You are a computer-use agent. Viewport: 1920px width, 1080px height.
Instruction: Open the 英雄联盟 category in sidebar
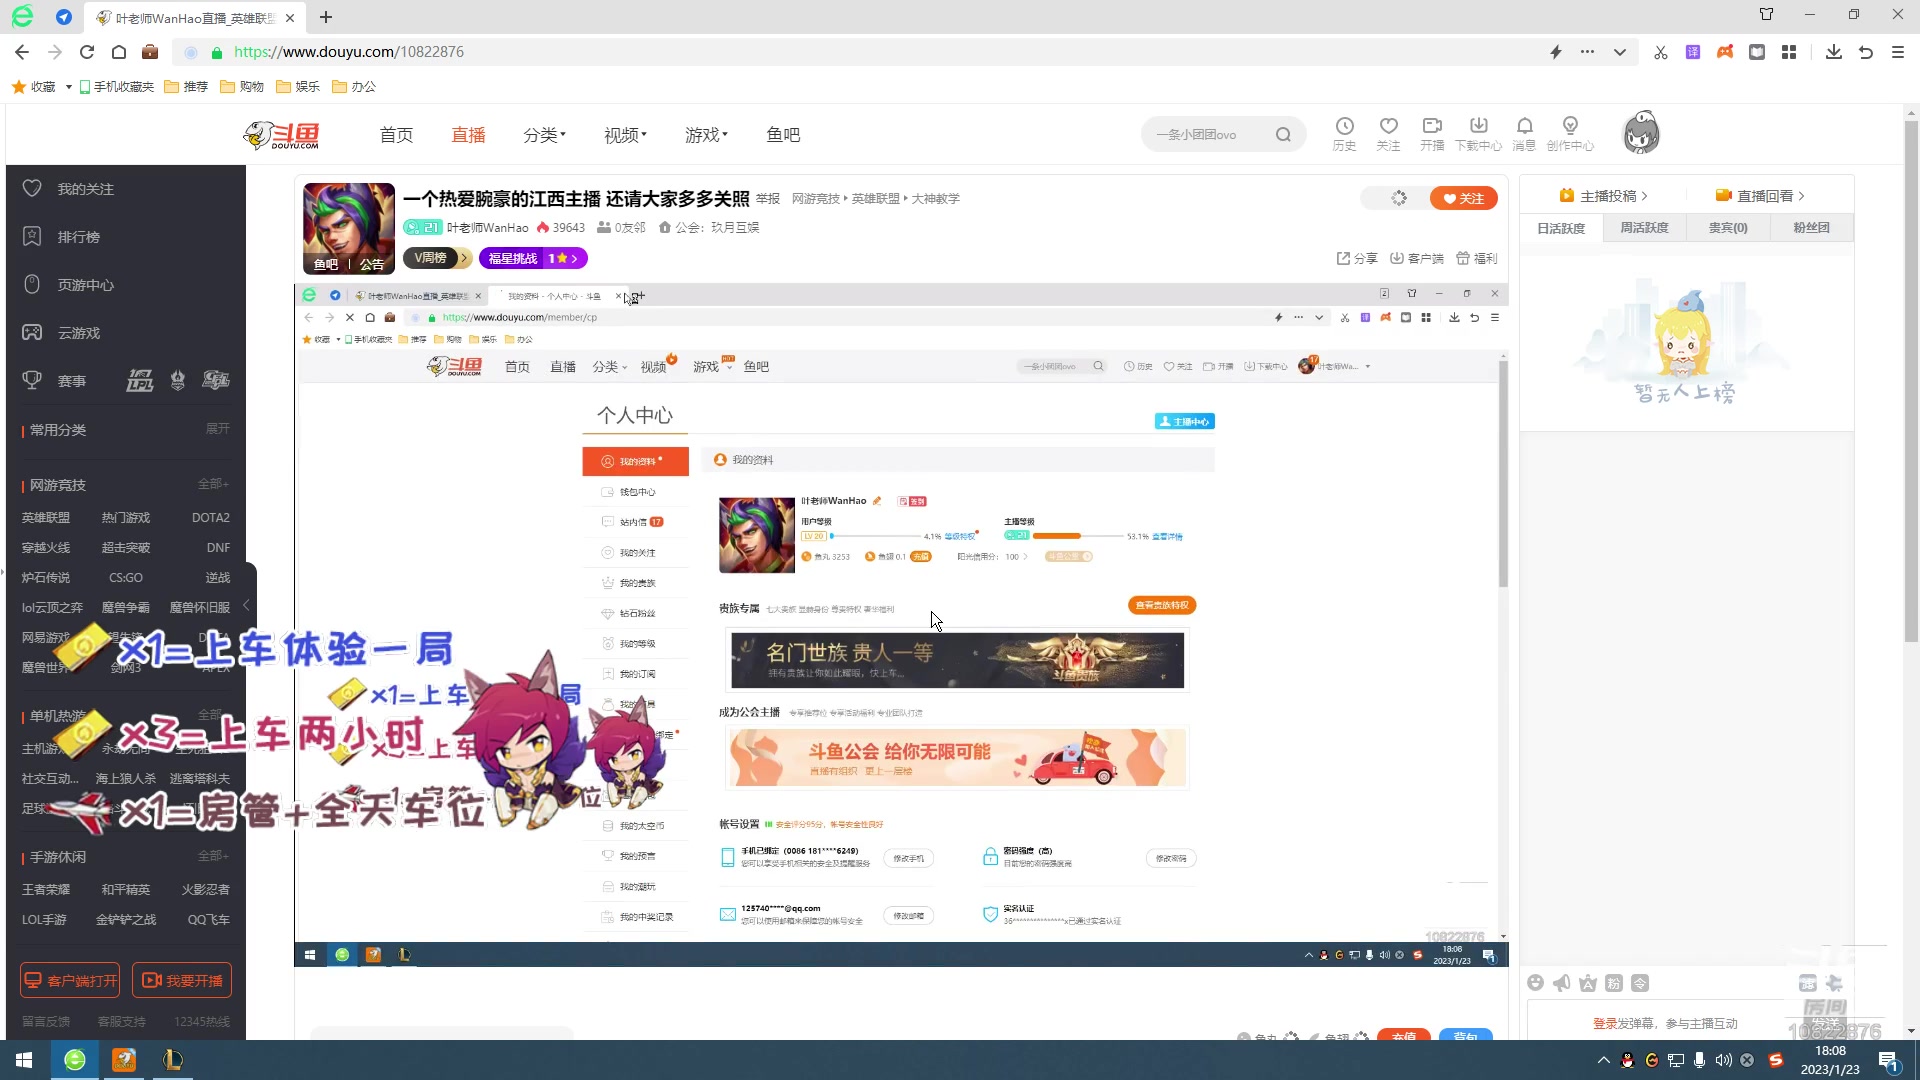(x=46, y=517)
